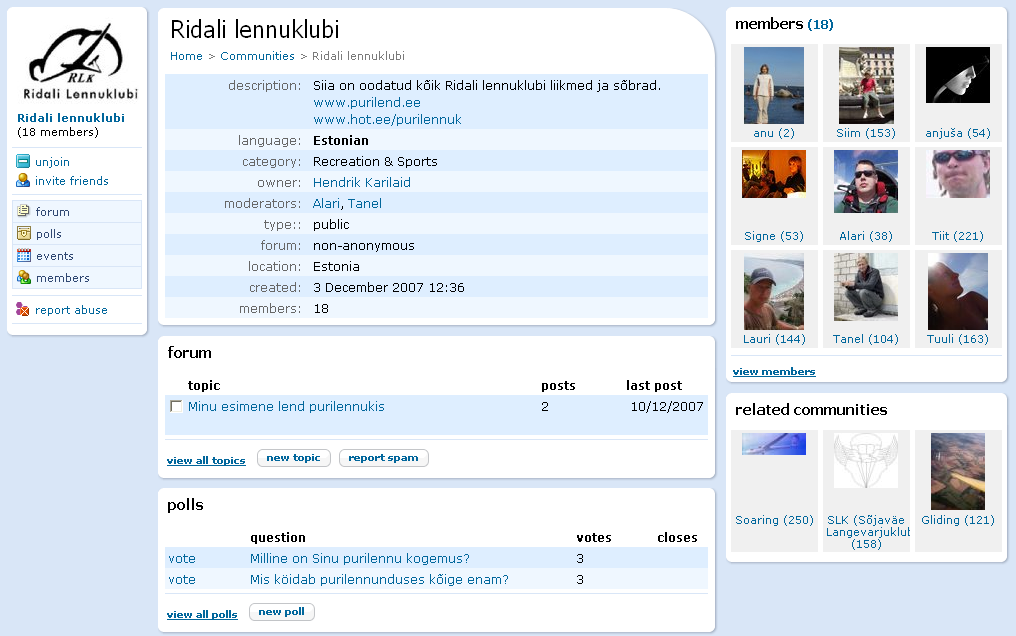
Task: Click the events calendar icon
Action: pos(24,255)
